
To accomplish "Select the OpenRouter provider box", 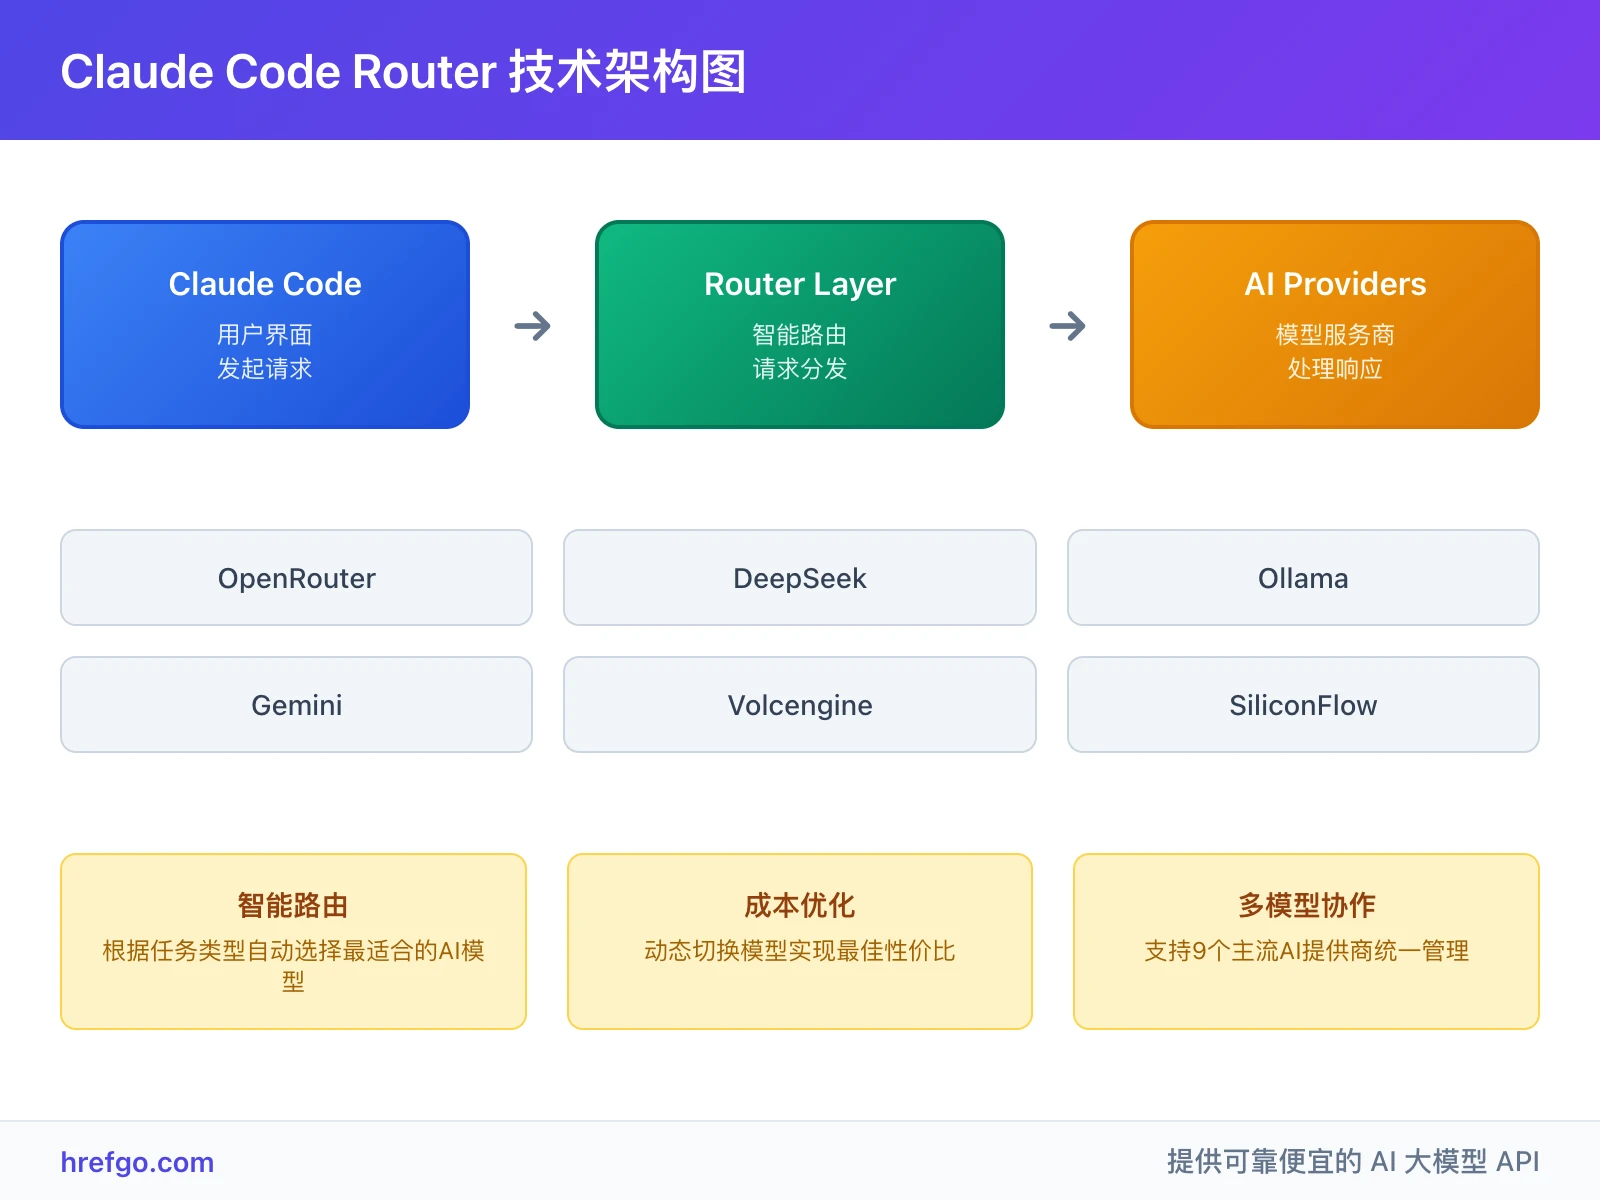I will [296, 578].
